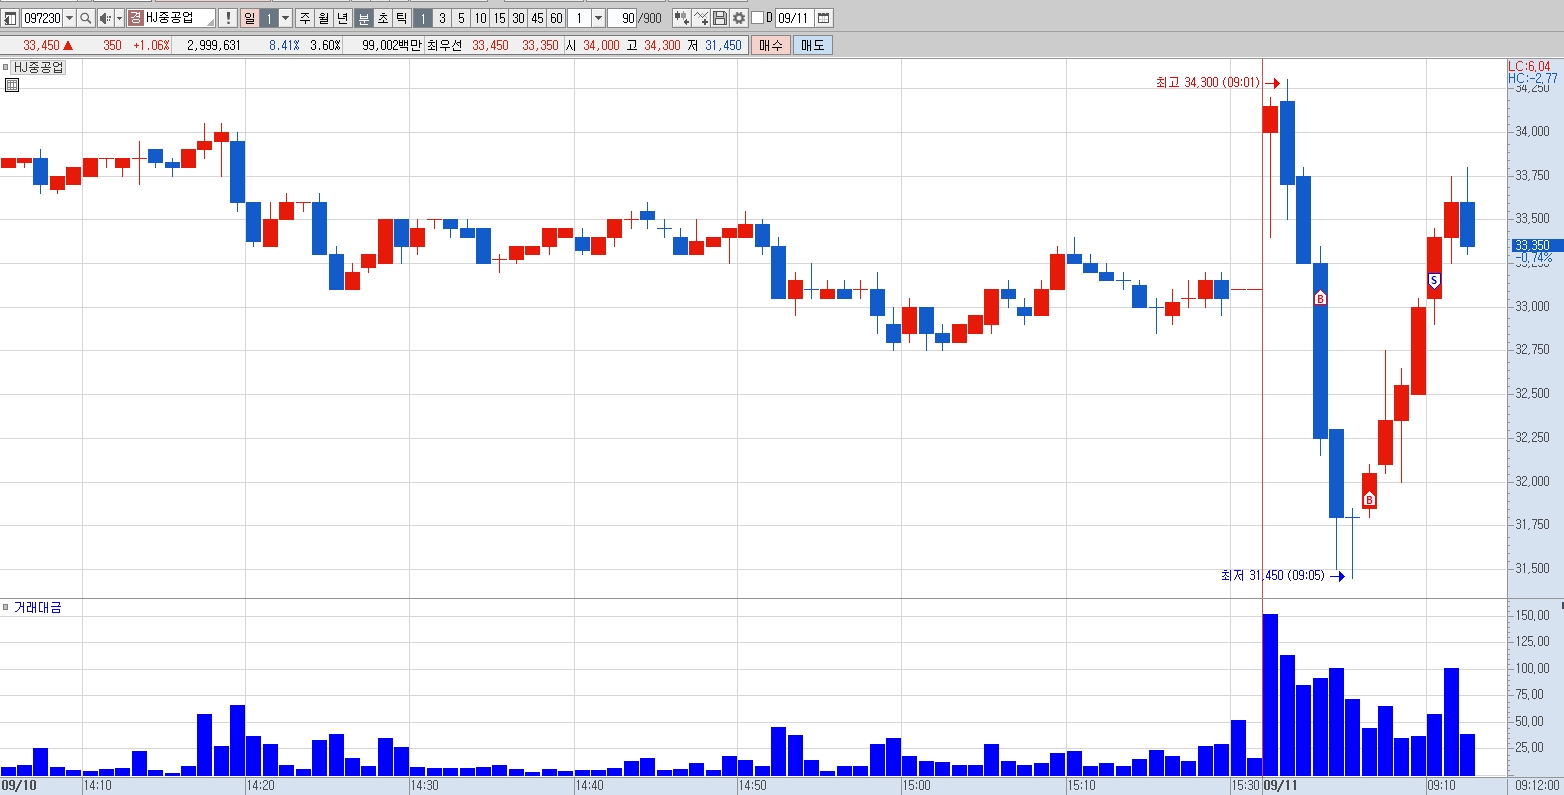Screen dimensions: 1564x795
Task: Click the 매도 sell button
Action: [812, 45]
